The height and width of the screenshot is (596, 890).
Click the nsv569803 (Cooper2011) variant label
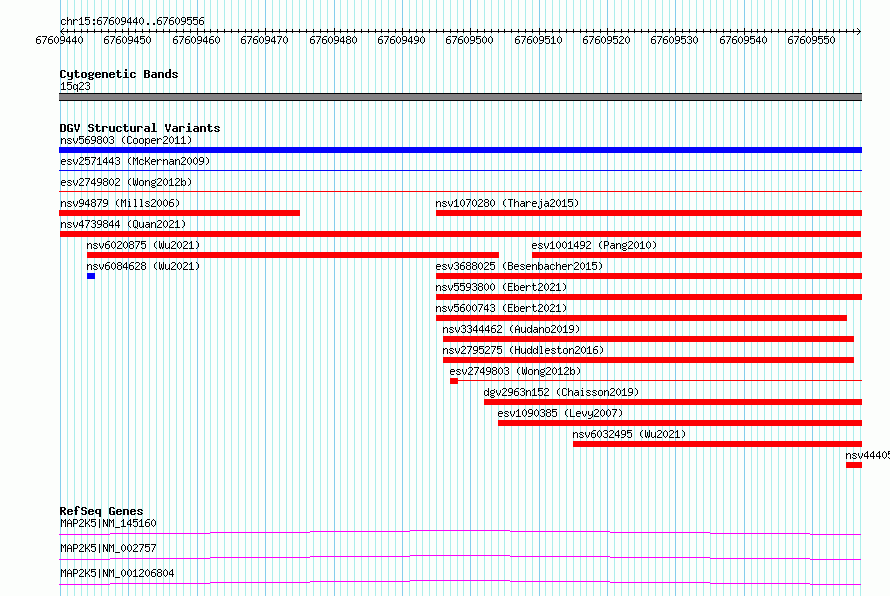click(126, 140)
